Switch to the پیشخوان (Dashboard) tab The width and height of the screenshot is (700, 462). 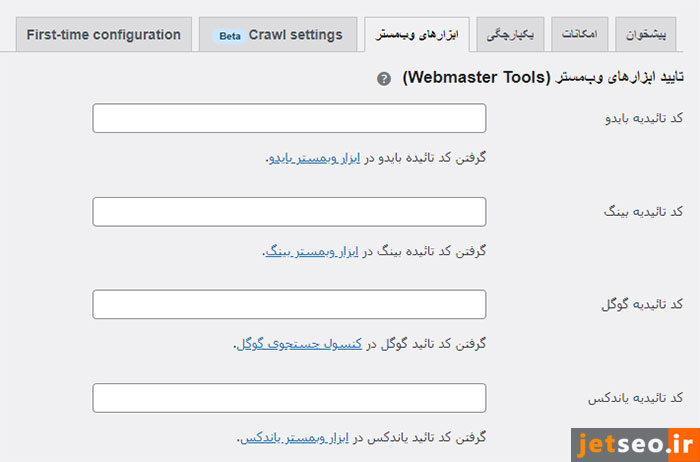[x=649, y=35]
